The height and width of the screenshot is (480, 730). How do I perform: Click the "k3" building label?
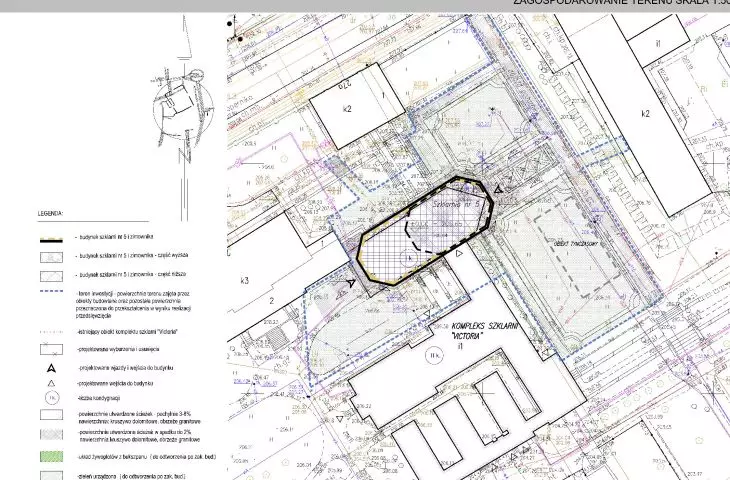[x=244, y=280]
